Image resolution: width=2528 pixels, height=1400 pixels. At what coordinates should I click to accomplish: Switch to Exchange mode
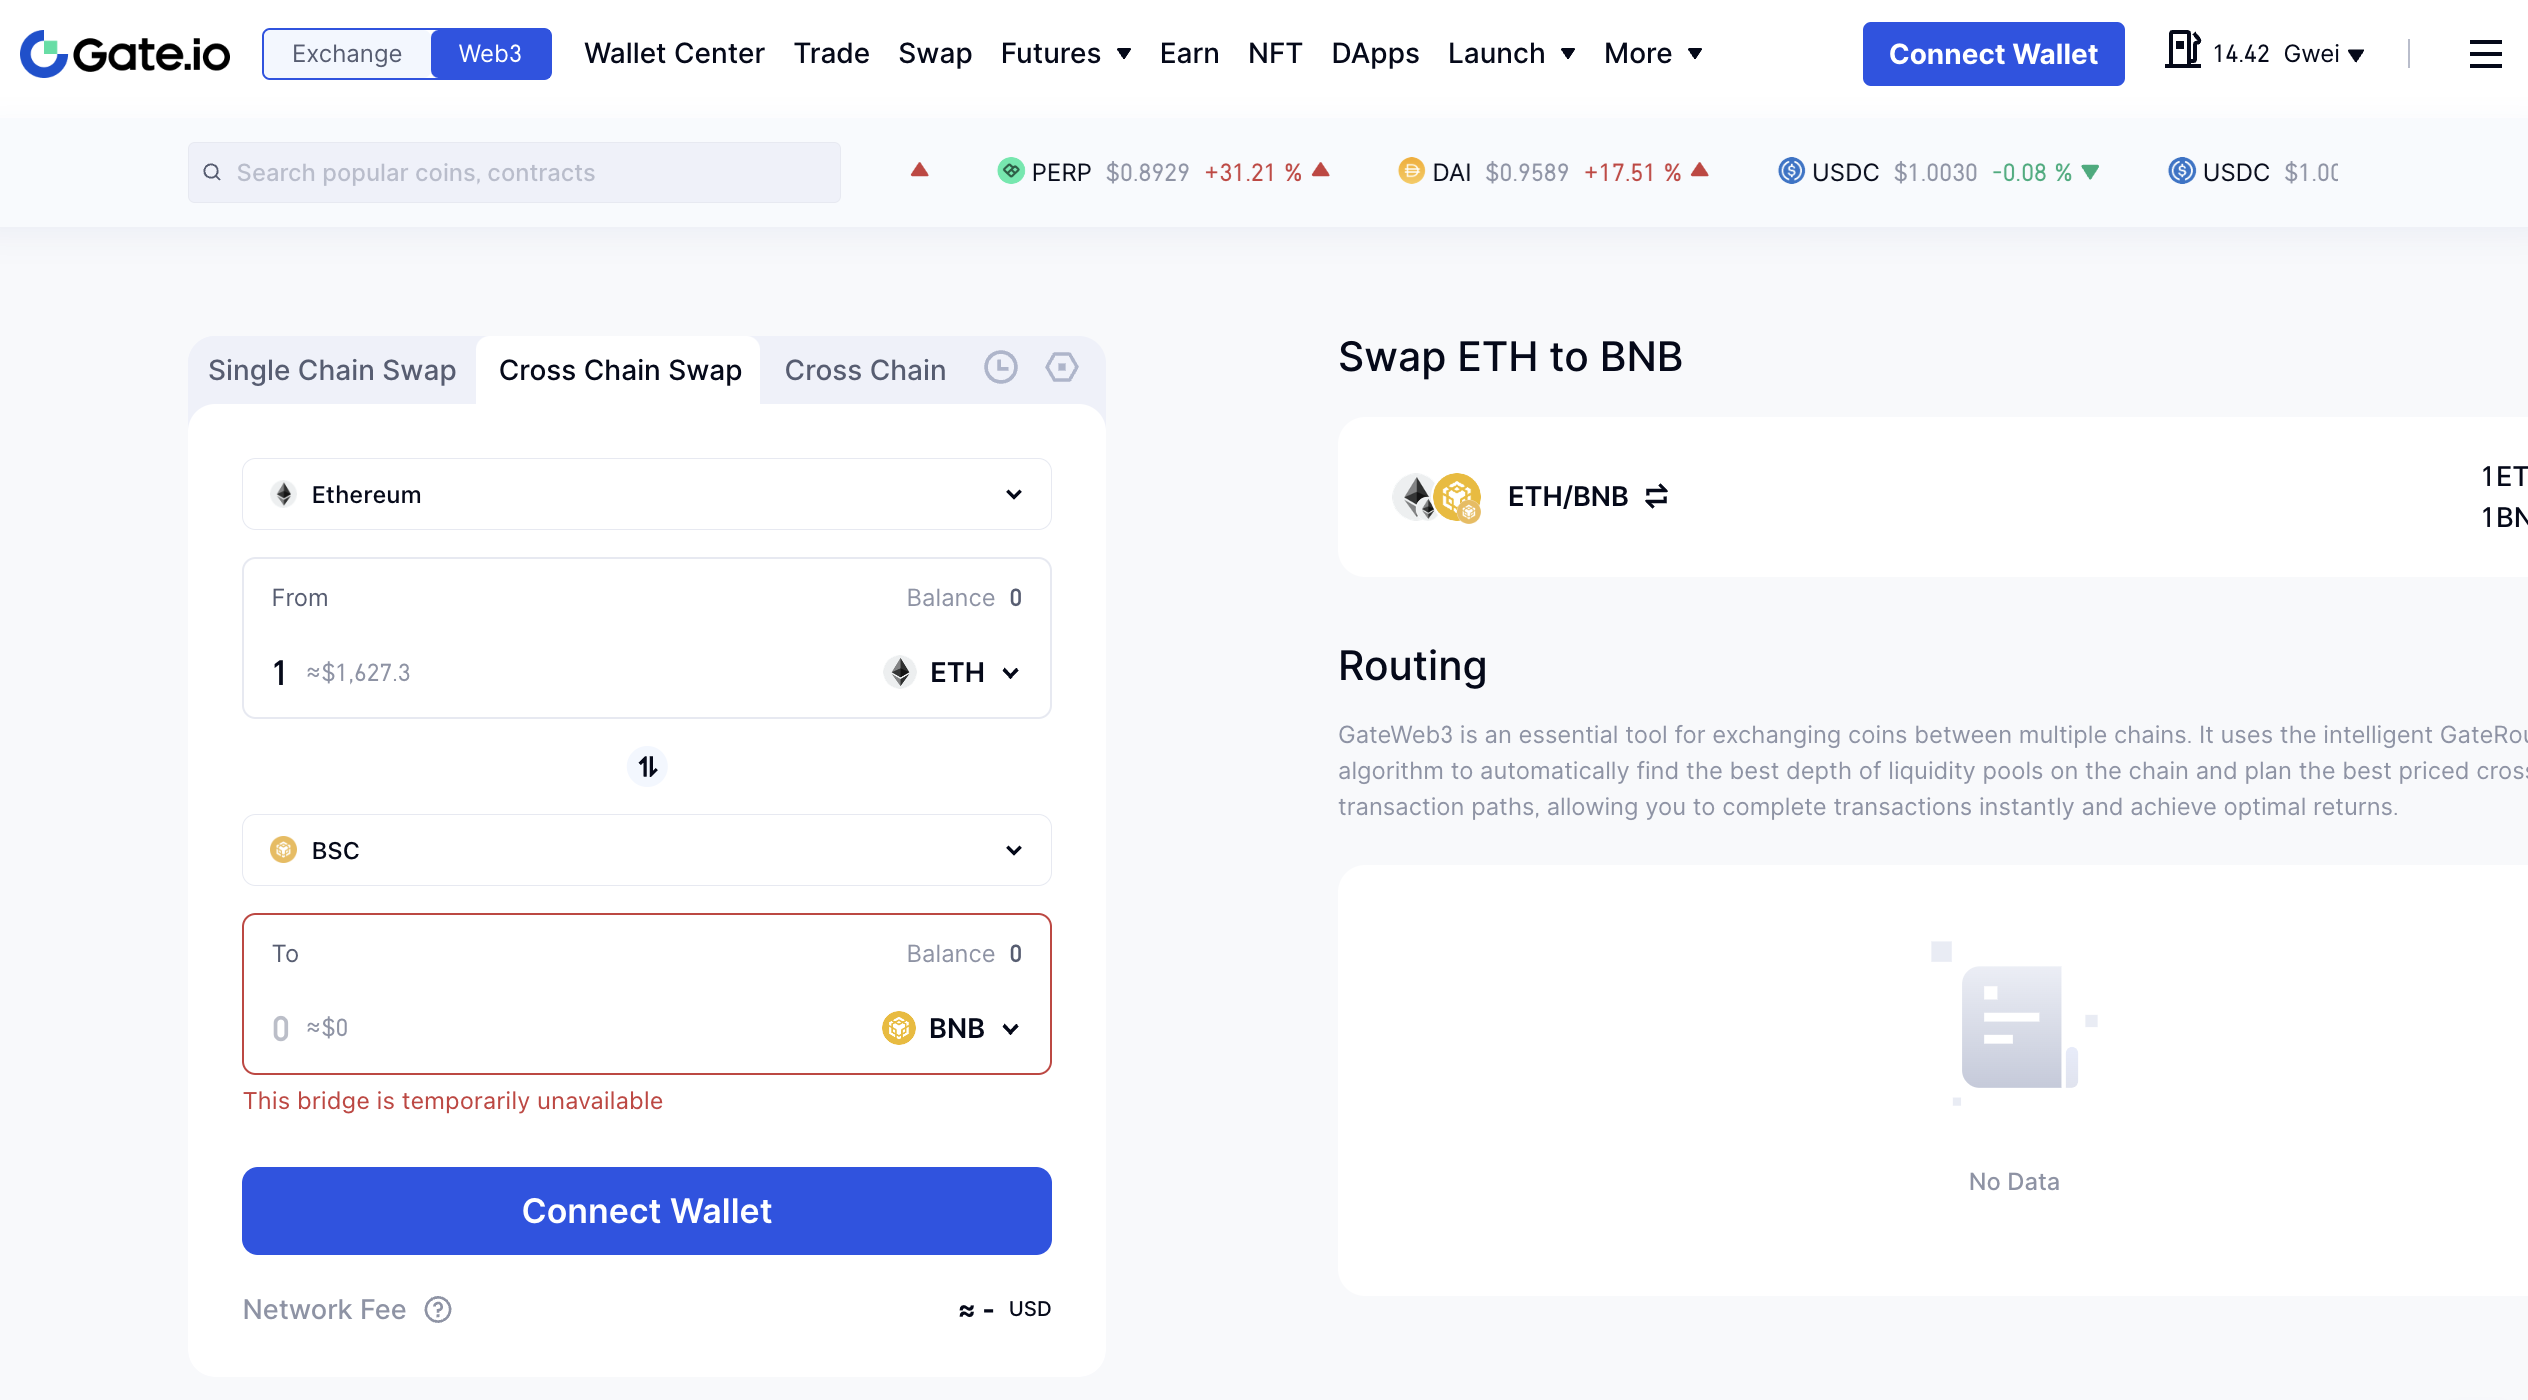tap(347, 54)
